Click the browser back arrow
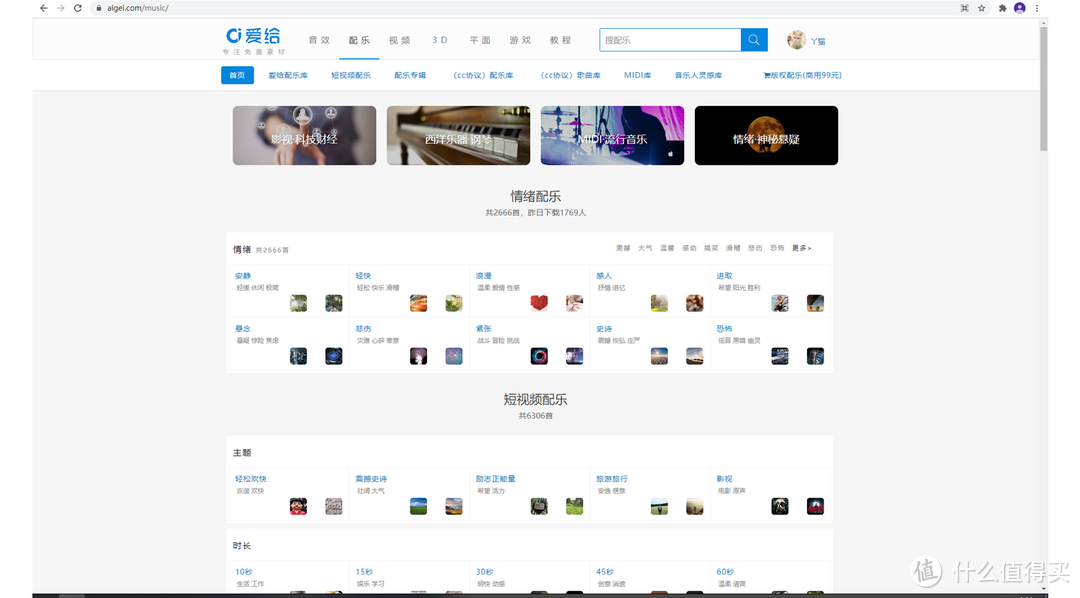 tap(44, 8)
